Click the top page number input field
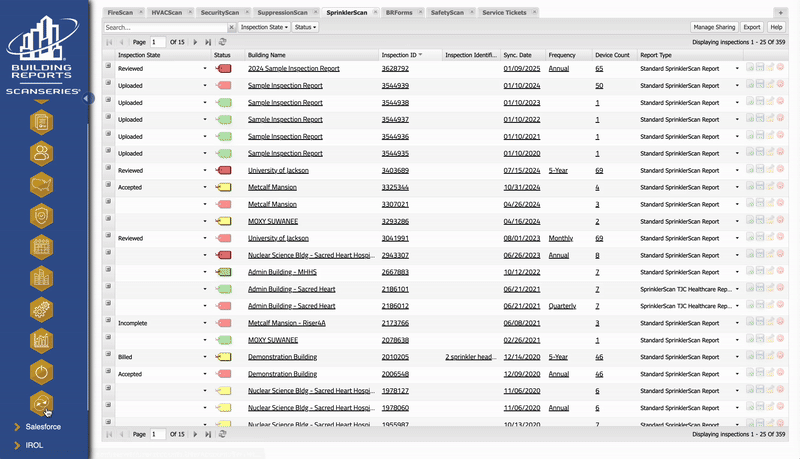800x459 pixels. (157, 42)
